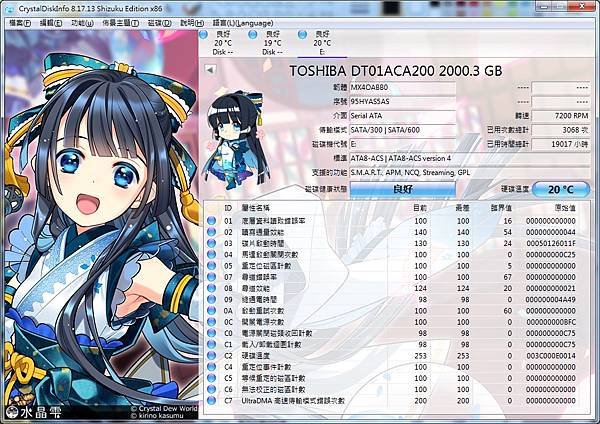The height and width of the screenshot is (424, 600).
Task: Open the 佈景主題(T) menu
Action: (x=121, y=23)
